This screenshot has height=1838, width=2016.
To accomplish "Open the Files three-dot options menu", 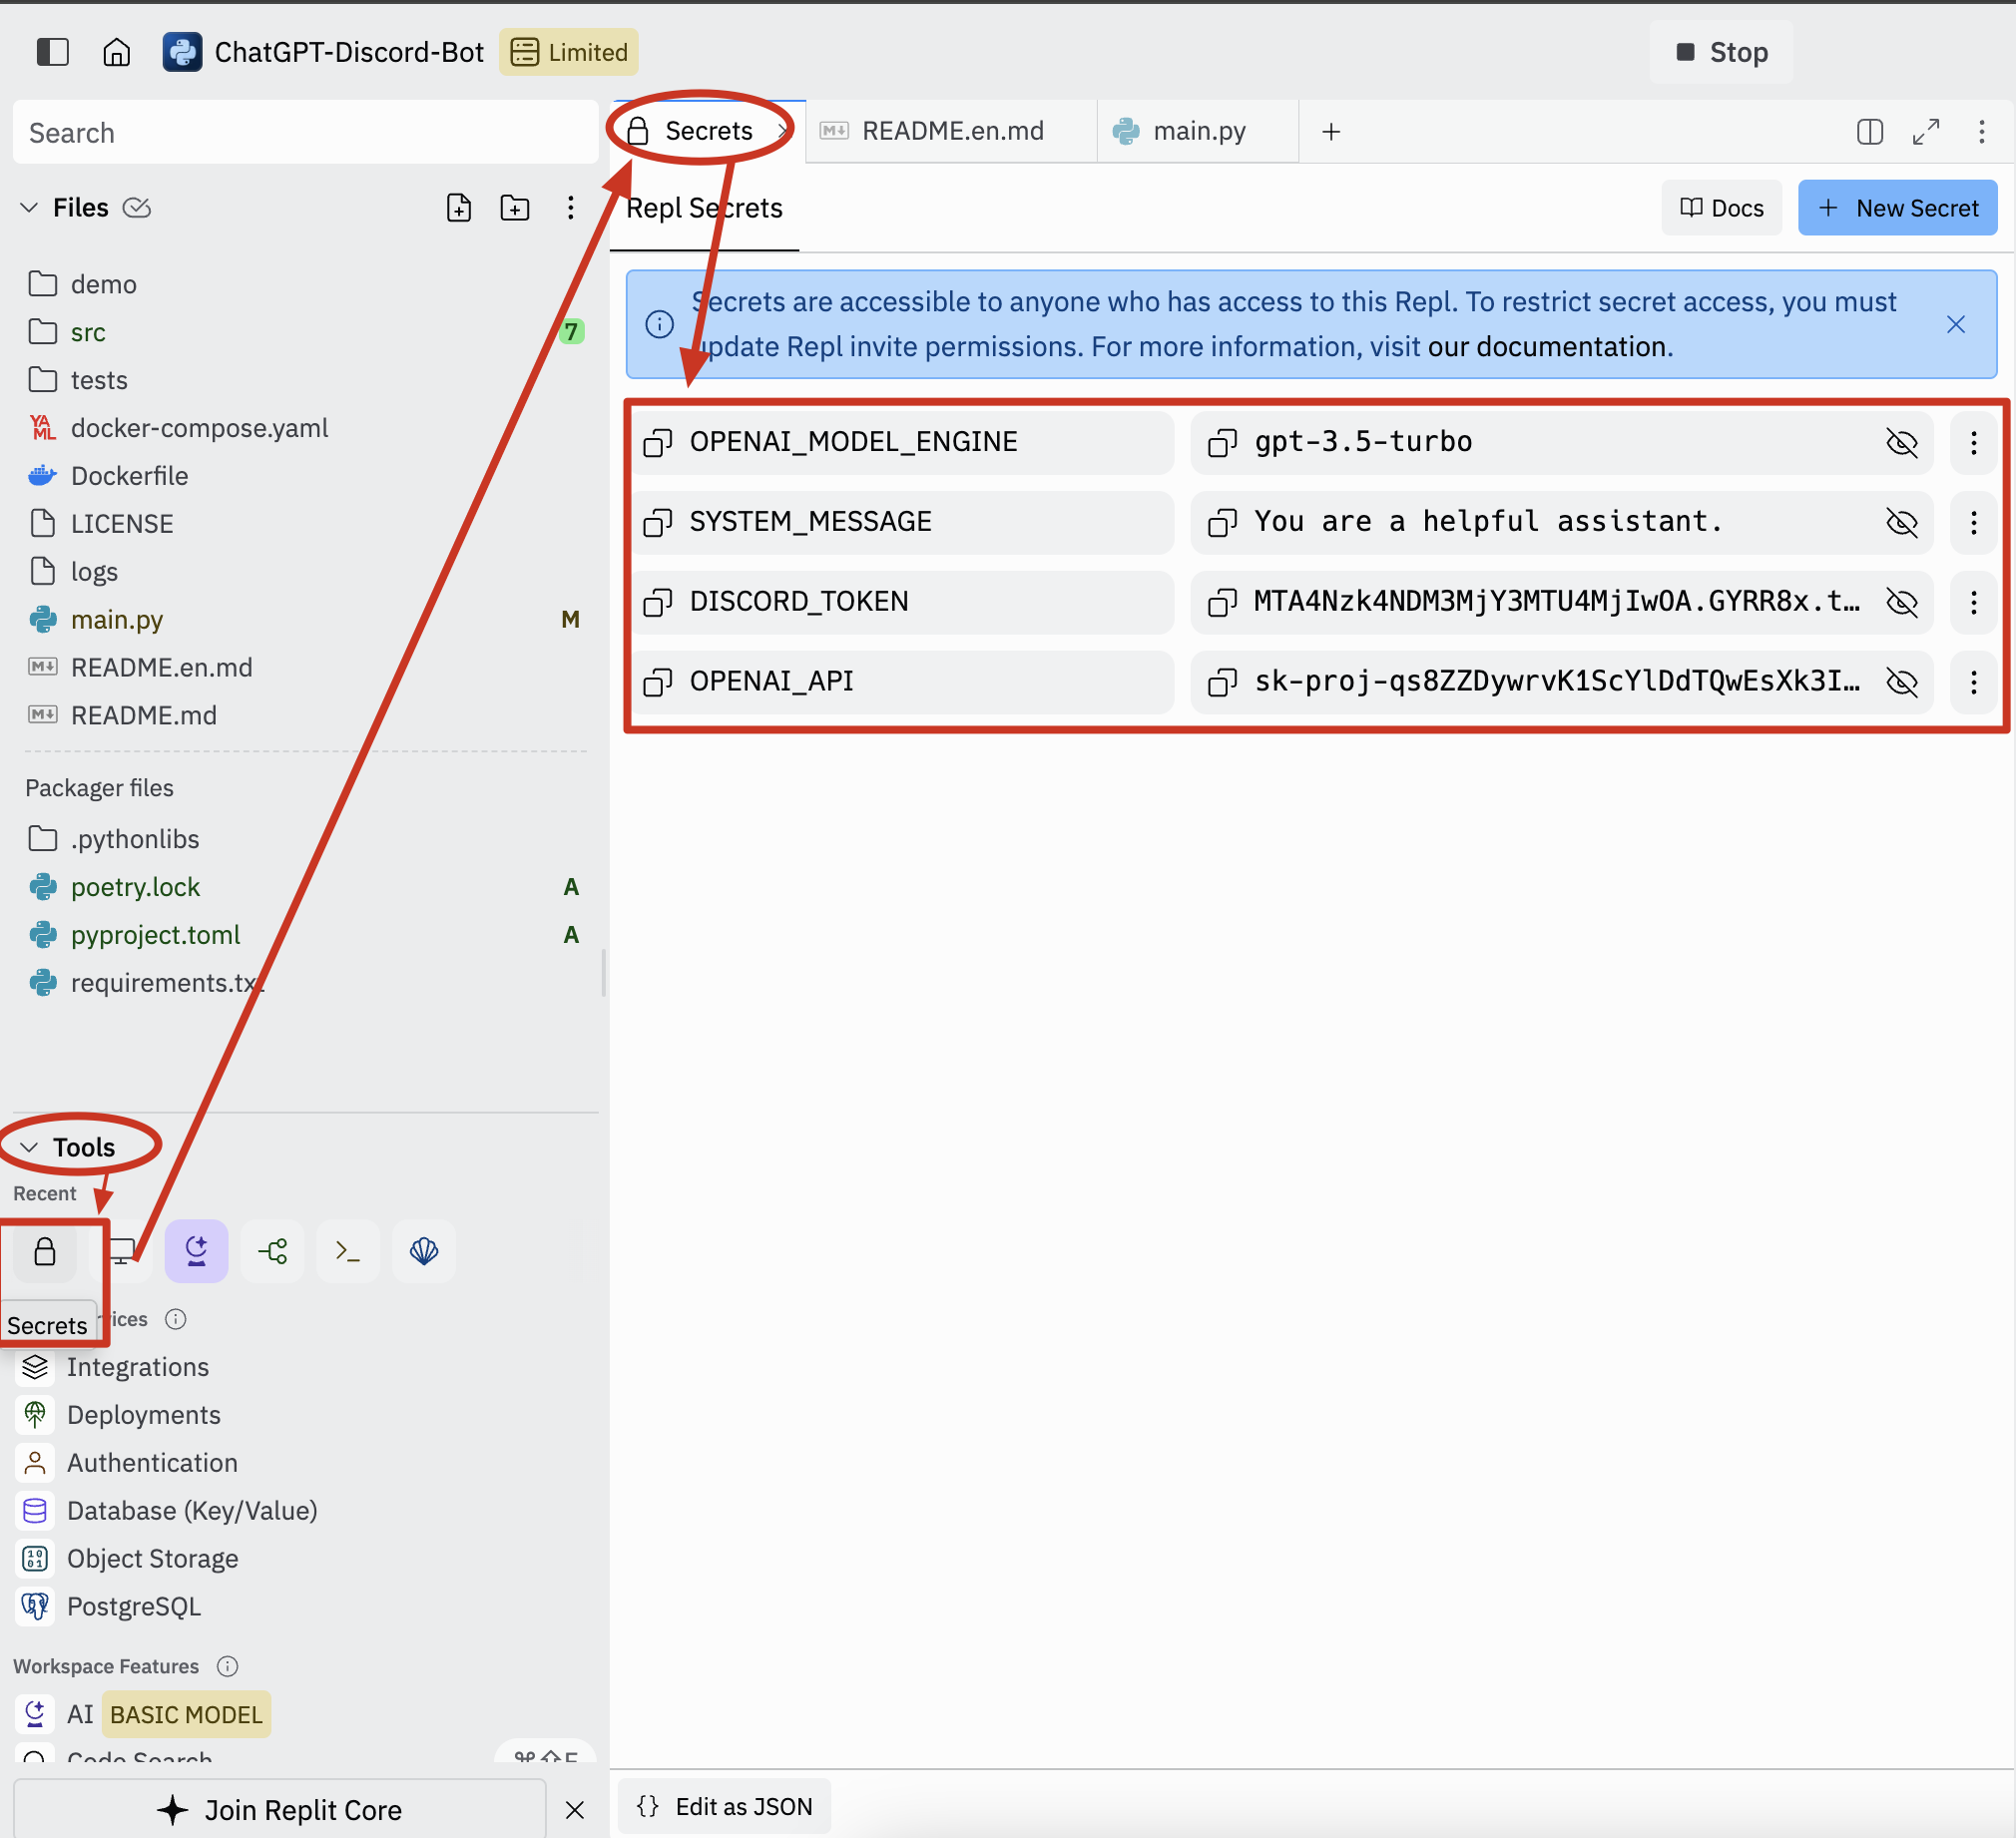I will [x=571, y=208].
